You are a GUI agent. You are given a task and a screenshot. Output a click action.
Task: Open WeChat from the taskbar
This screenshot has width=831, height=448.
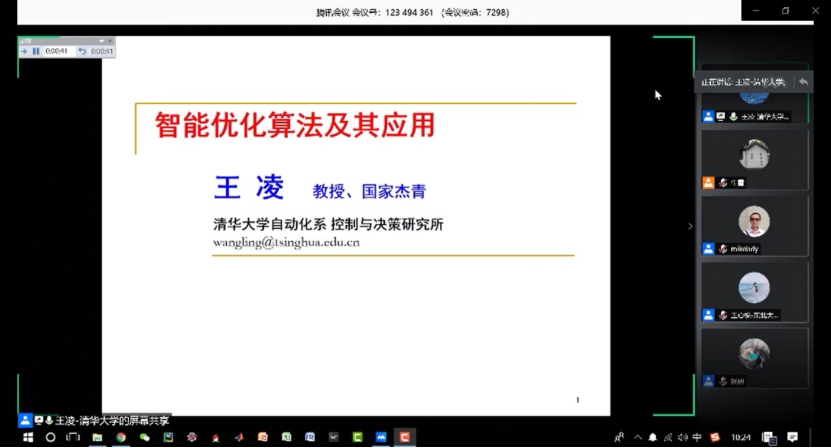145,437
